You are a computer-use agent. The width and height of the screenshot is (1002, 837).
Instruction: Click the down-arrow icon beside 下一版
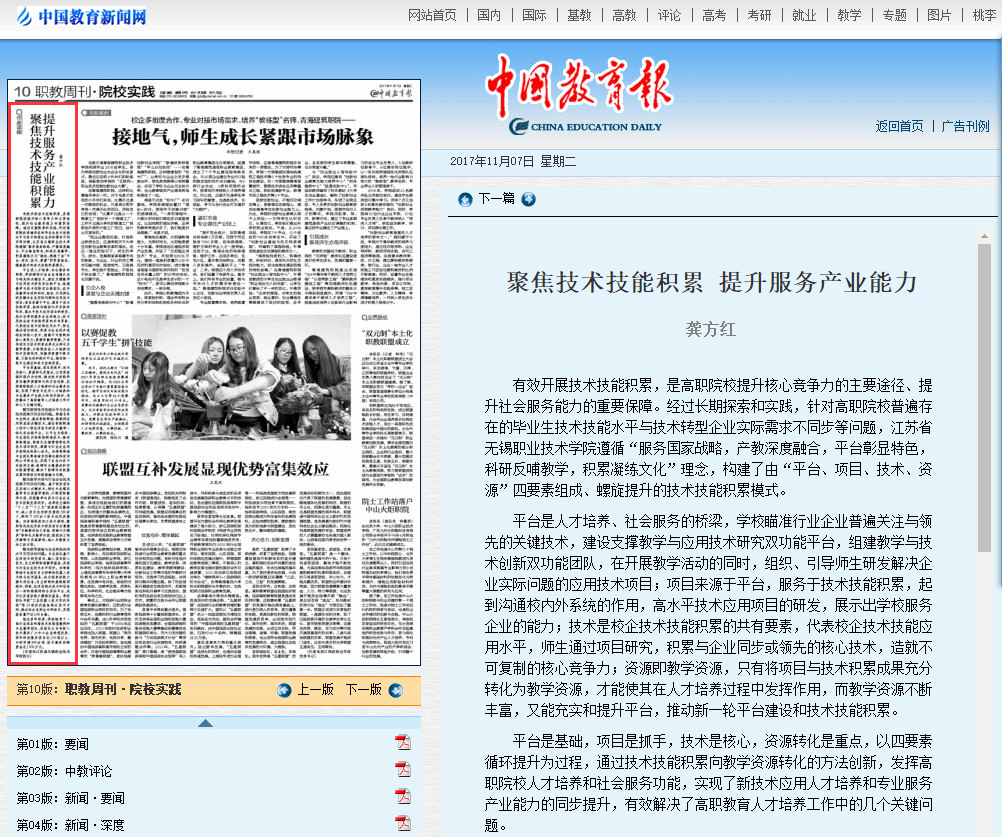point(395,690)
